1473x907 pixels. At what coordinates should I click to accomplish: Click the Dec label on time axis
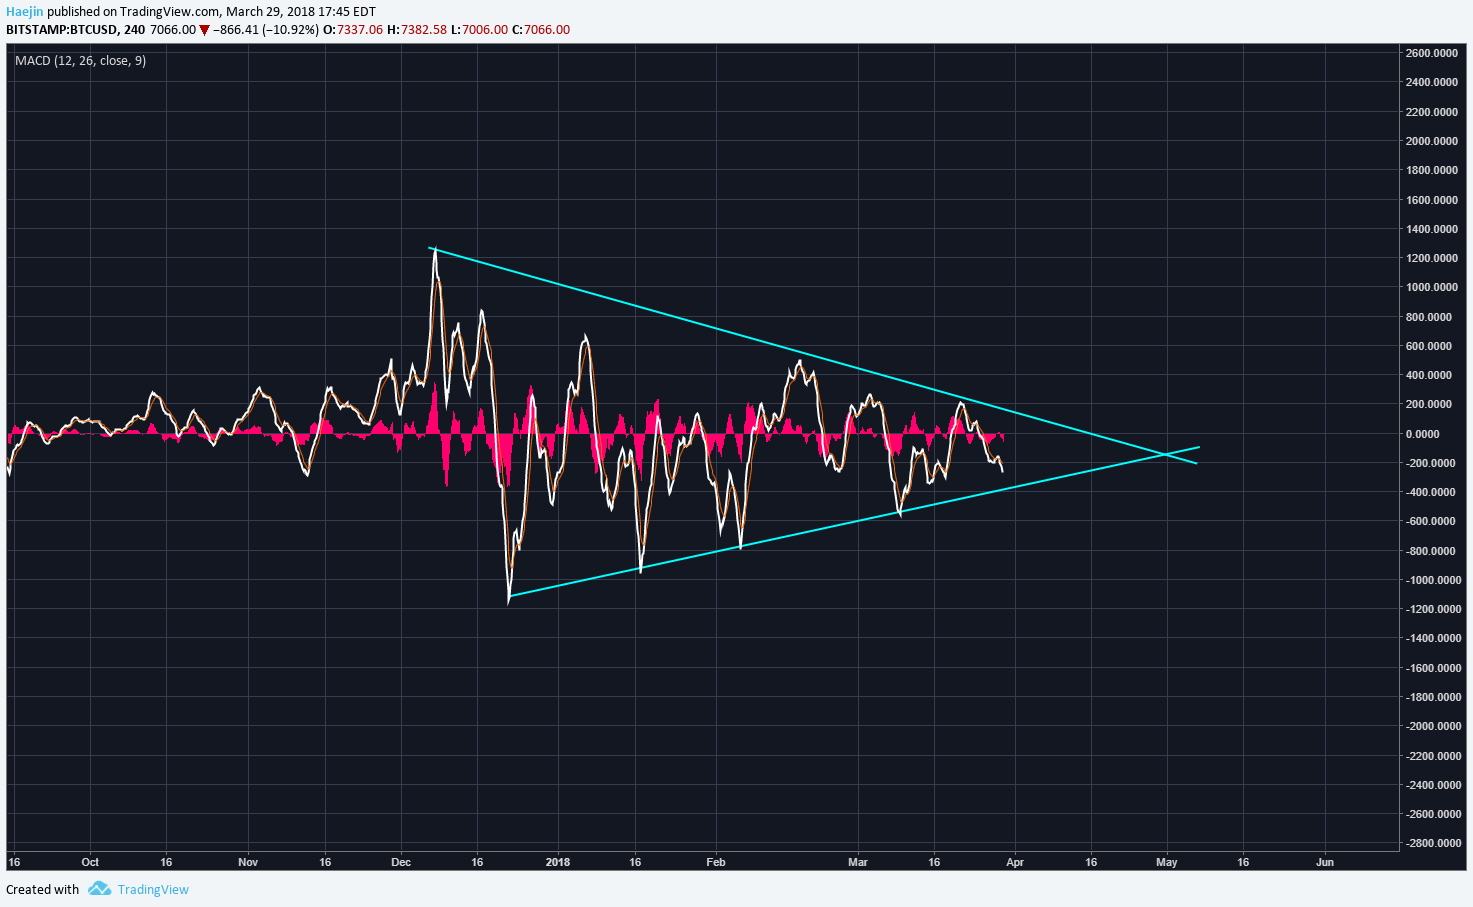(401, 862)
